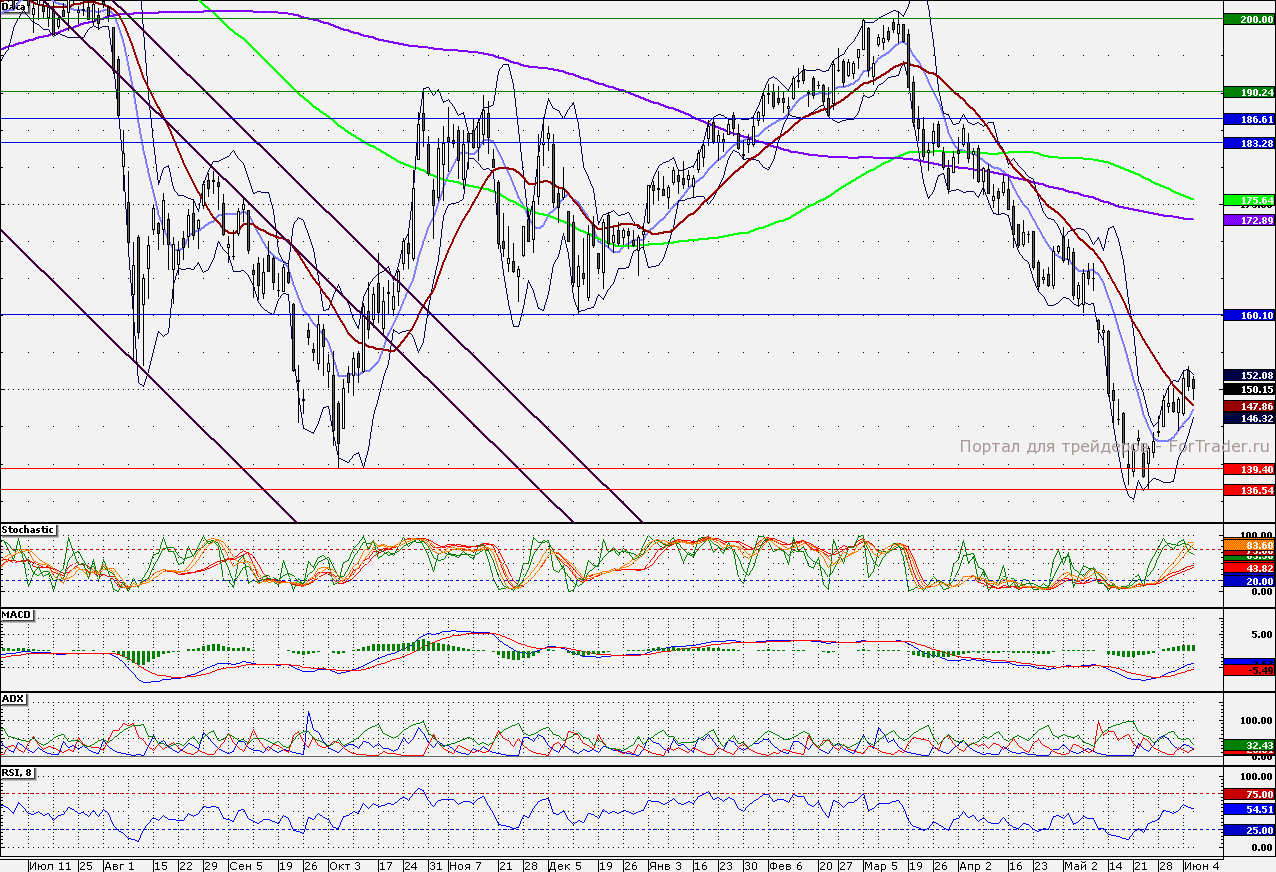Click the blue 160.10 level tag

(x=1249, y=315)
